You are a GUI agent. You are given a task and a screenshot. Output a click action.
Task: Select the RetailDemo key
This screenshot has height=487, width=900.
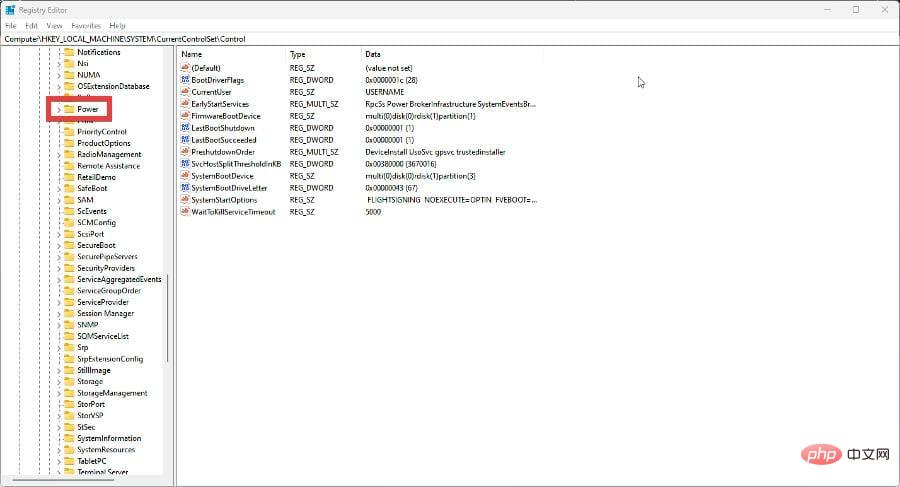(x=96, y=177)
